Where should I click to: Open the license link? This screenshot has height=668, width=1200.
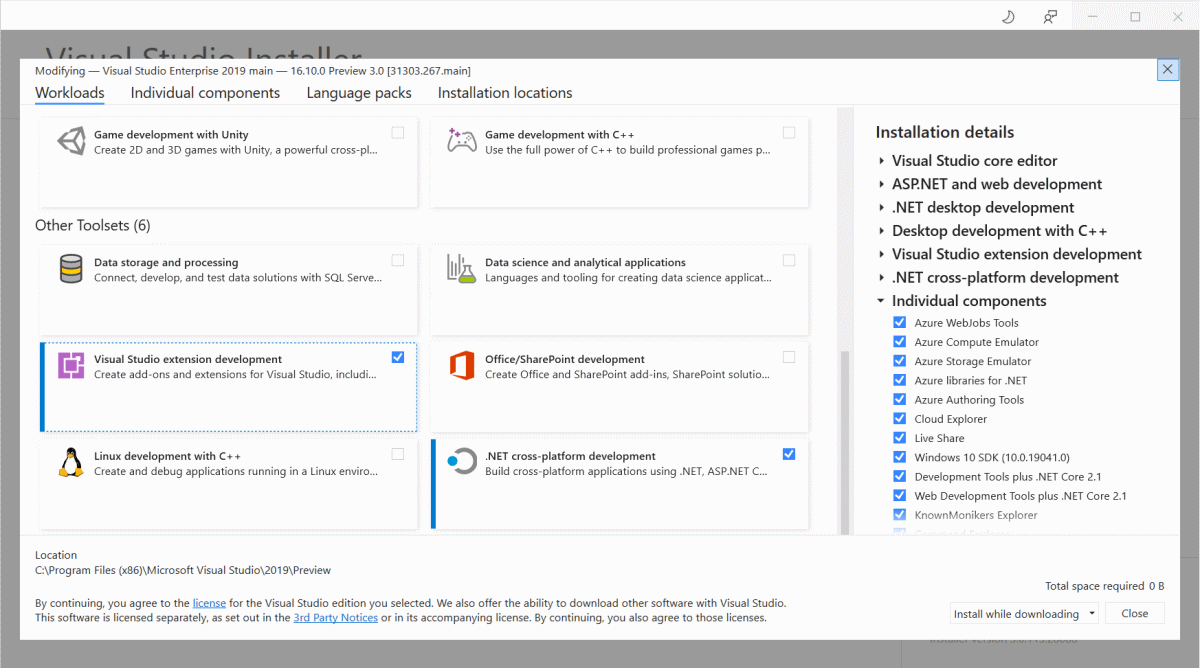[206, 602]
